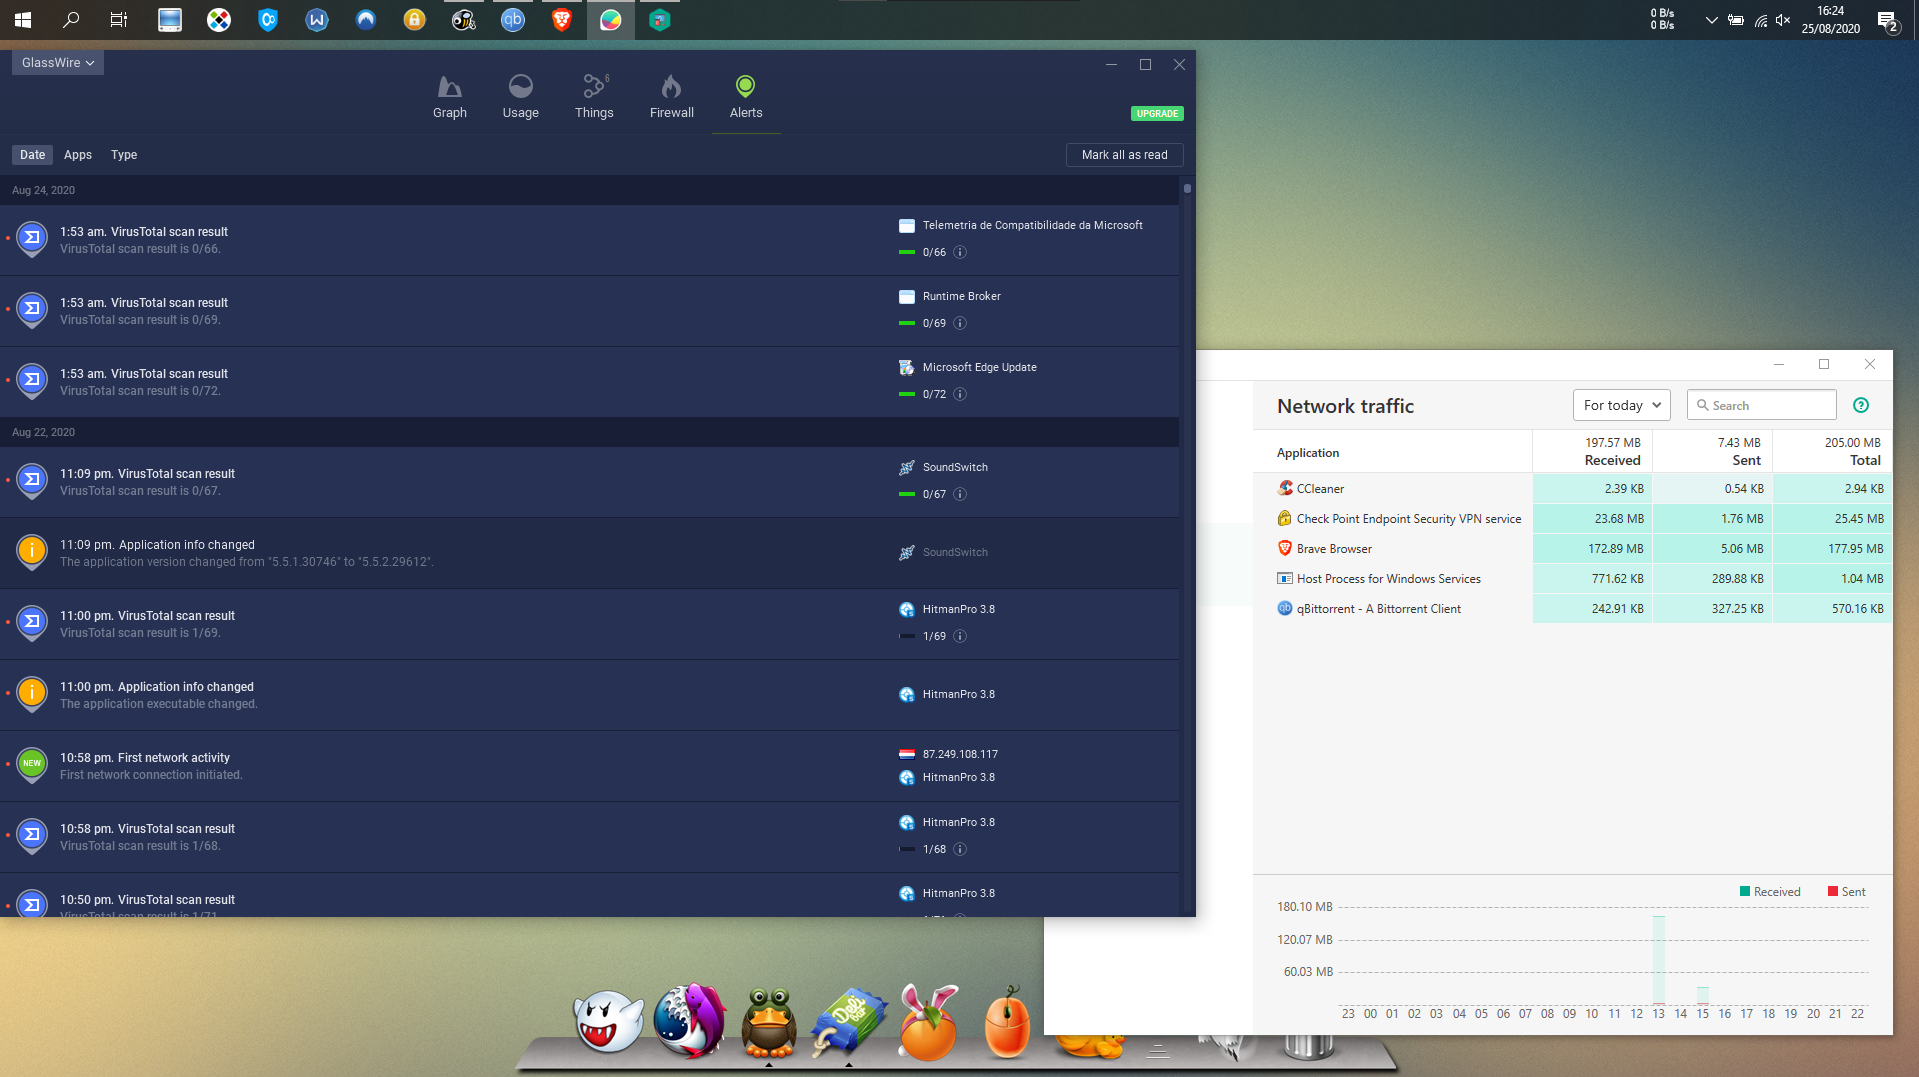Open the Windows notification center
The width and height of the screenshot is (1919, 1077).
point(1888,21)
